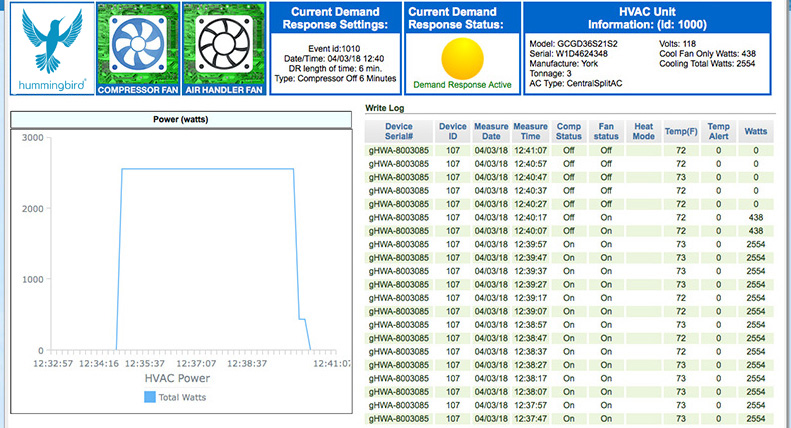Click the Demand Response Active label
Viewport: 791px width, 428px height.
462,85
